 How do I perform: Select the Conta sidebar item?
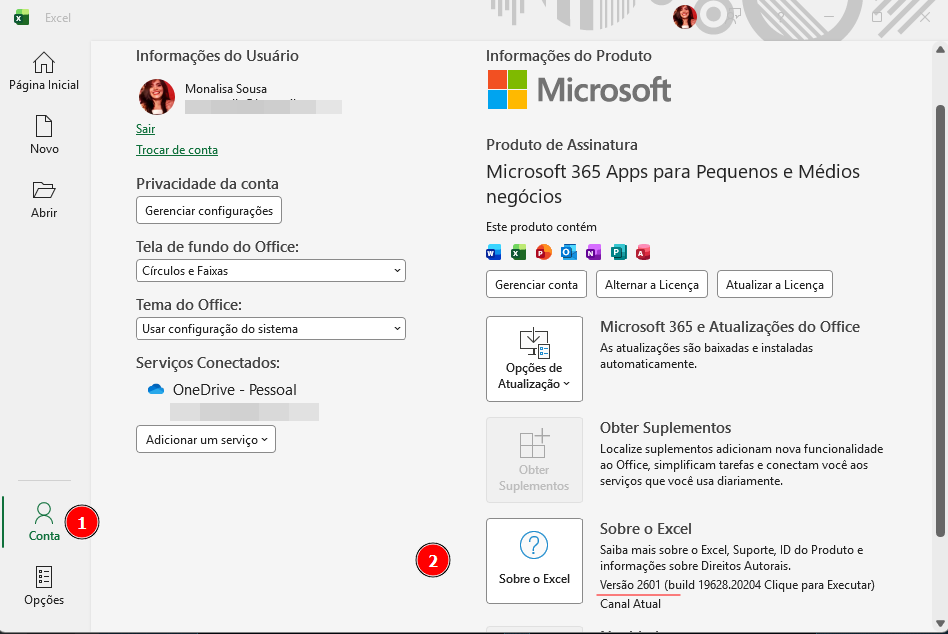point(44,522)
